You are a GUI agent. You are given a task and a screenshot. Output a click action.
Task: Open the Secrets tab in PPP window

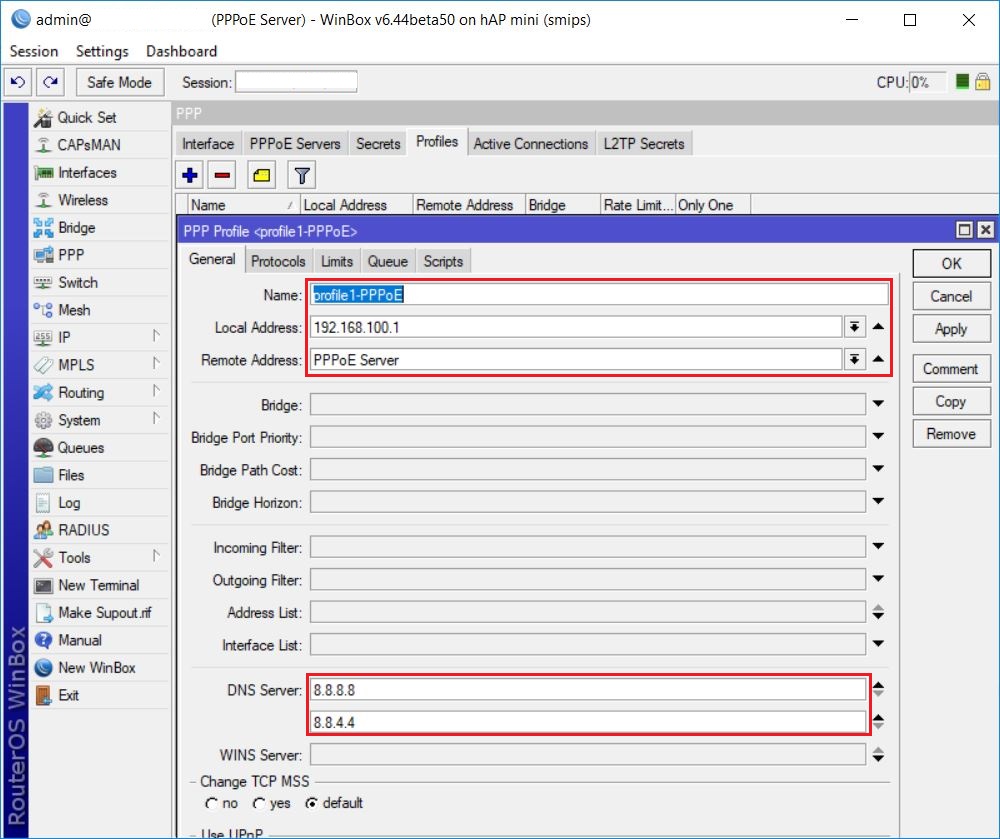coord(378,143)
